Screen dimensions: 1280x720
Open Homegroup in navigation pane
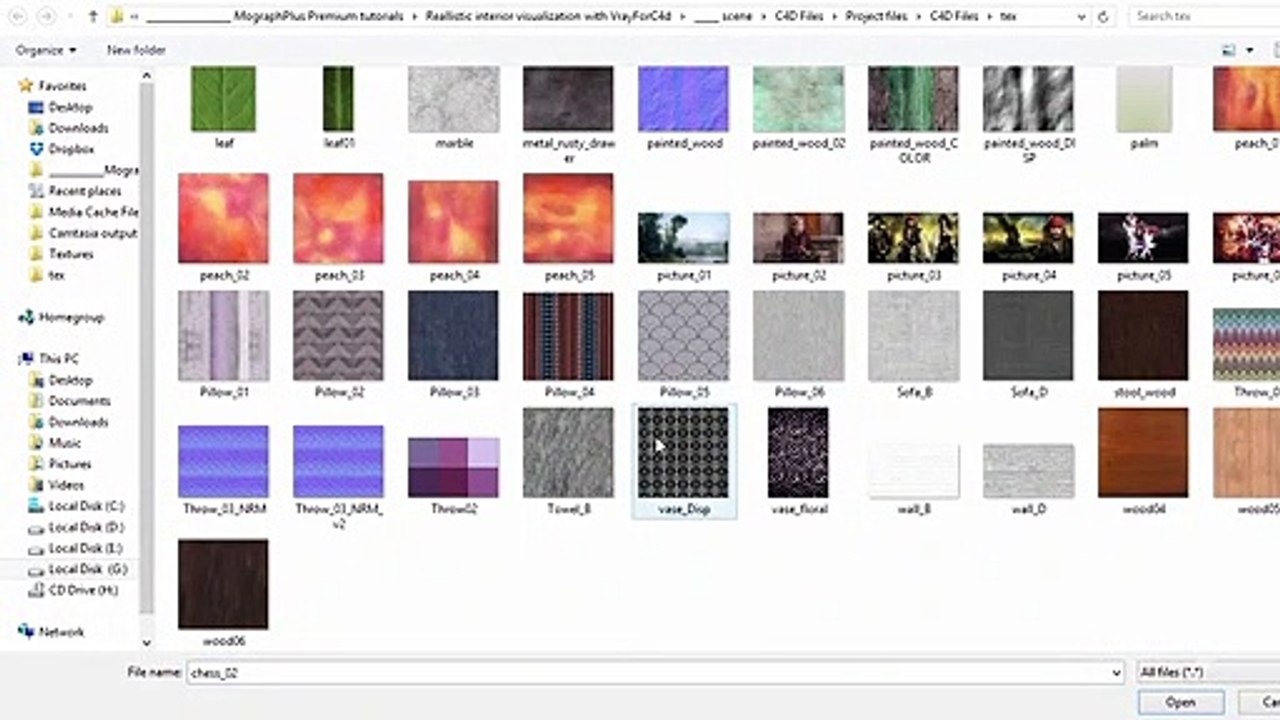pos(70,317)
